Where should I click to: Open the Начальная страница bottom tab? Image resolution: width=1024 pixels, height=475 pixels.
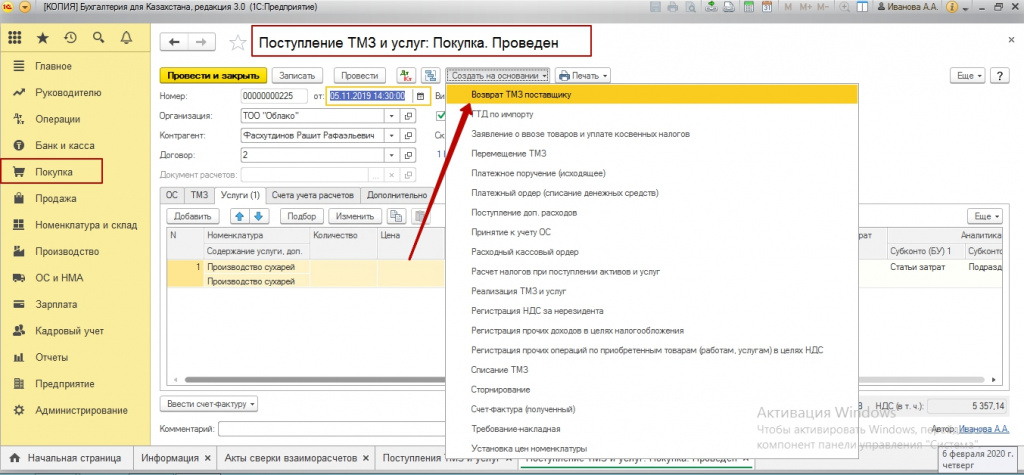point(66,457)
